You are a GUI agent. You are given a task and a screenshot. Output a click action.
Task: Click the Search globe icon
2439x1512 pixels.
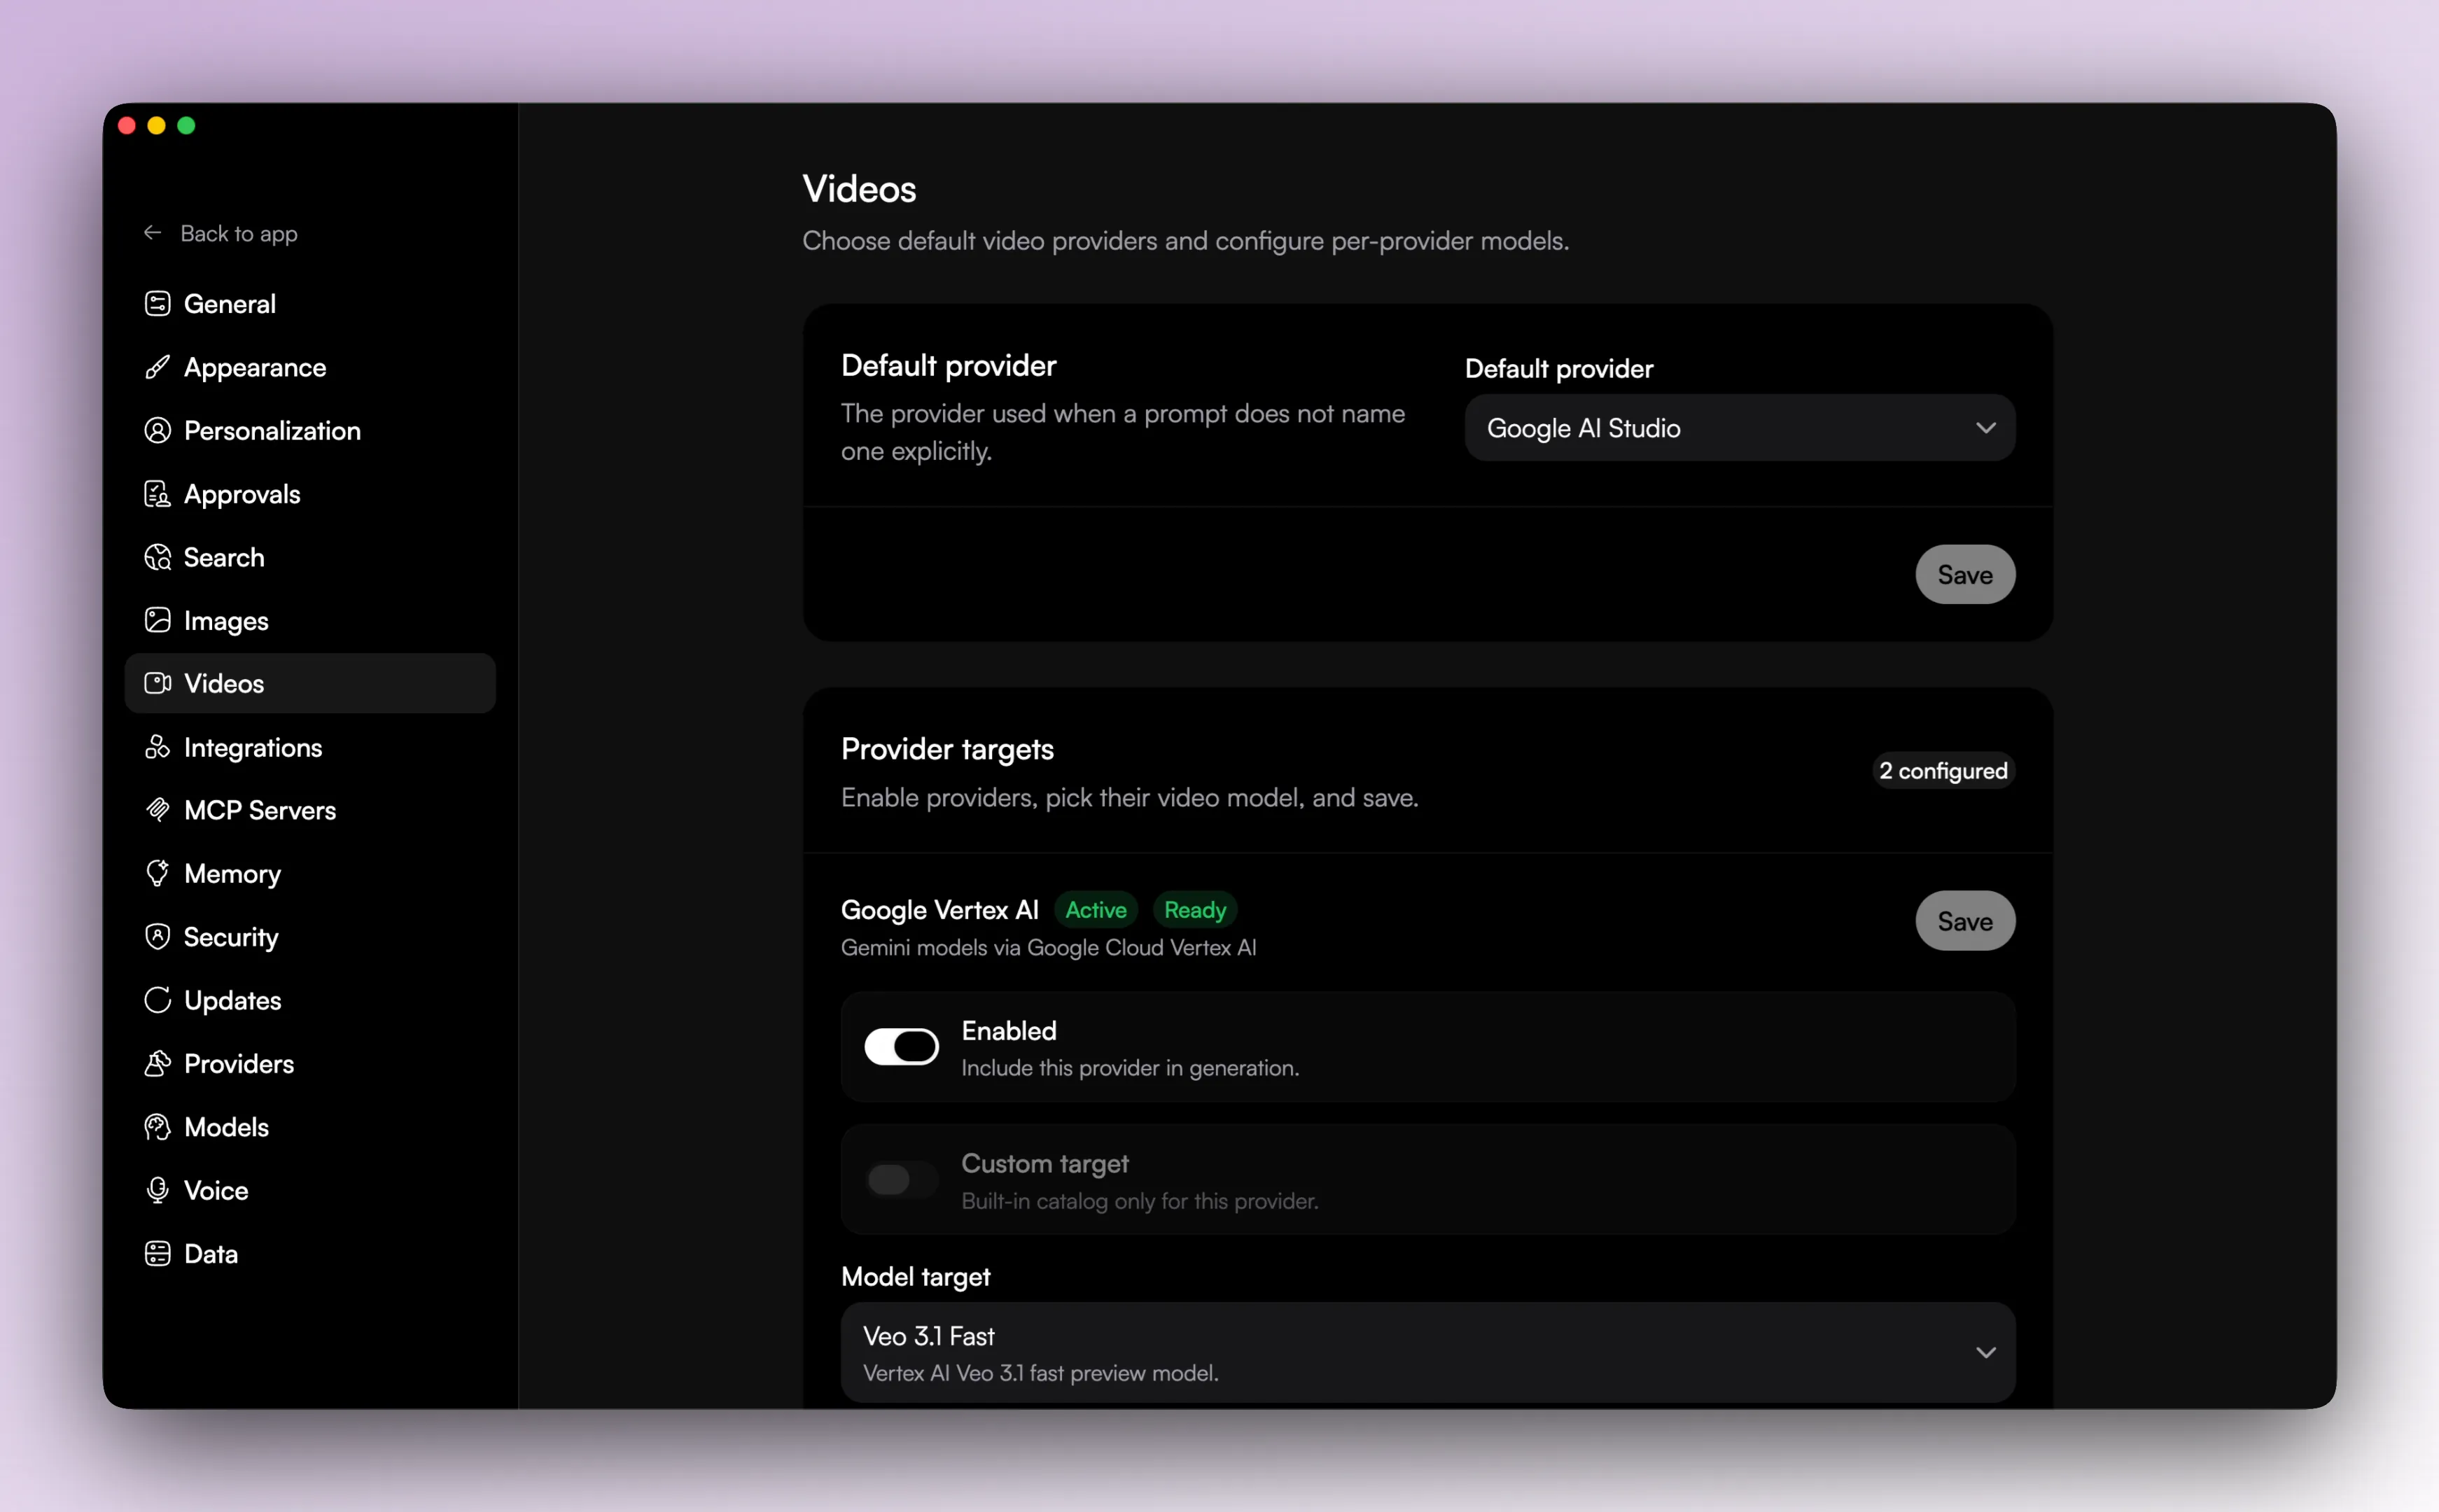pyautogui.click(x=158, y=557)
